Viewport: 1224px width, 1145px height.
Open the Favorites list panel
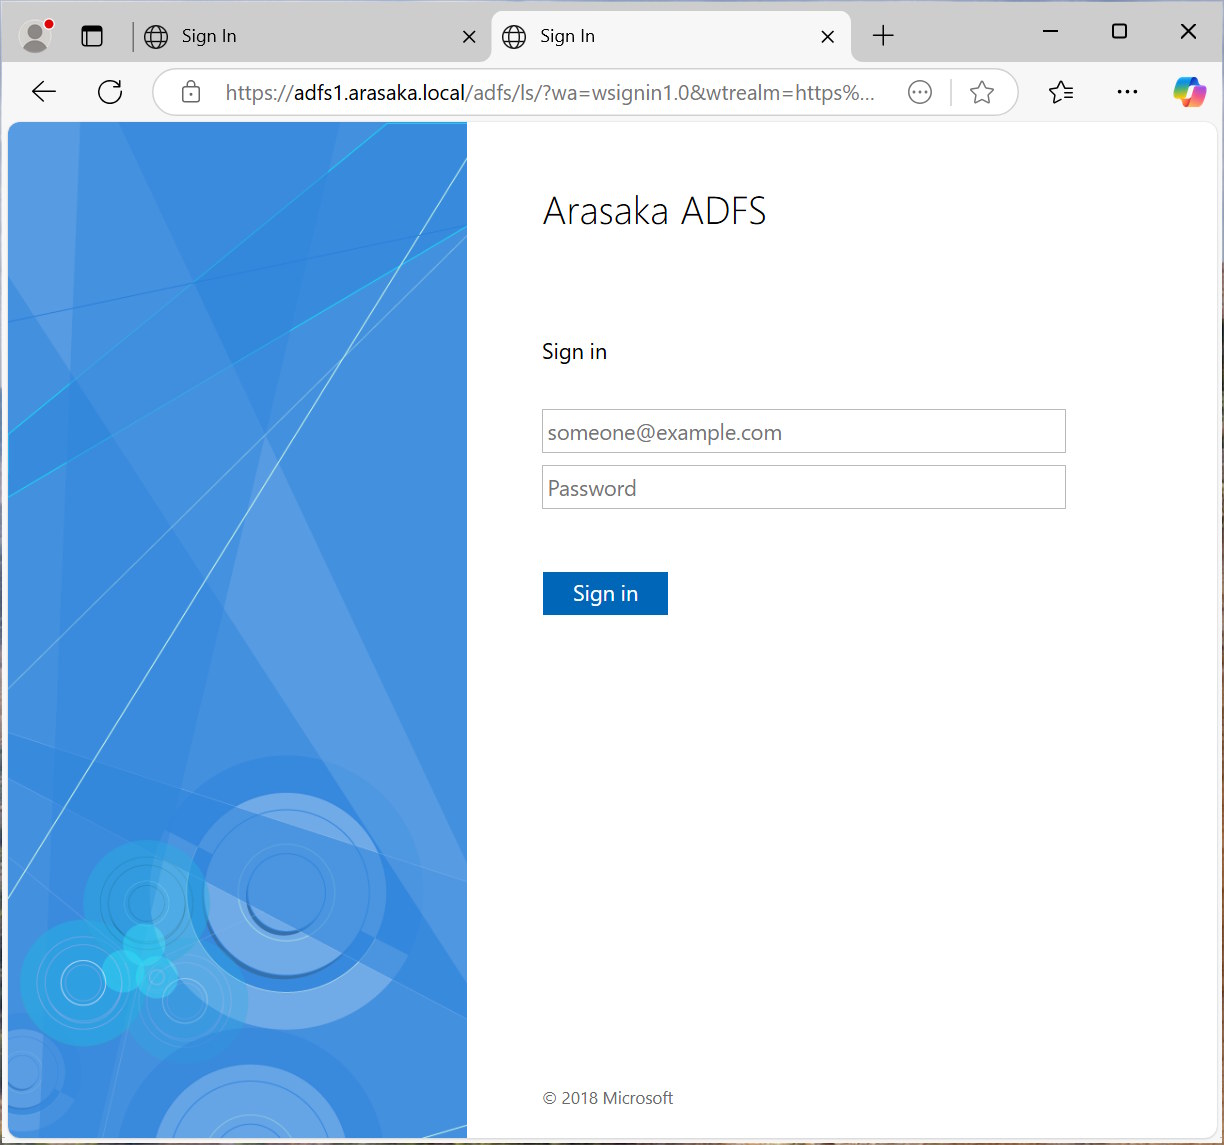[1061, 93]
